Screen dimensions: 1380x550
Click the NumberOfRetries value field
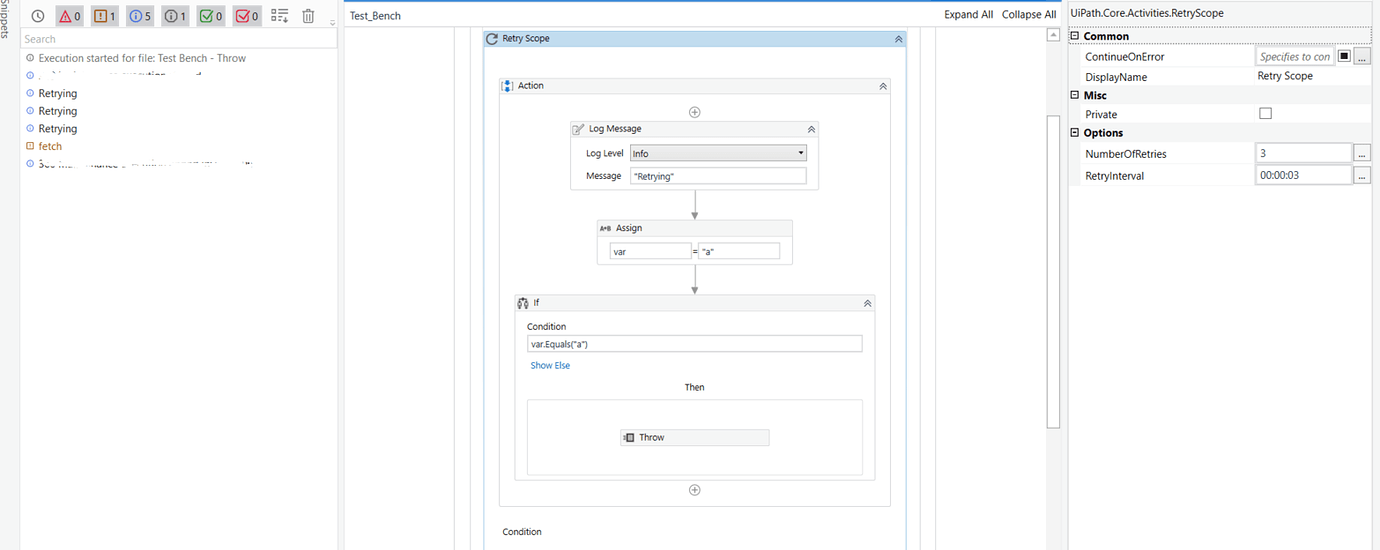tap(1304, 154)
